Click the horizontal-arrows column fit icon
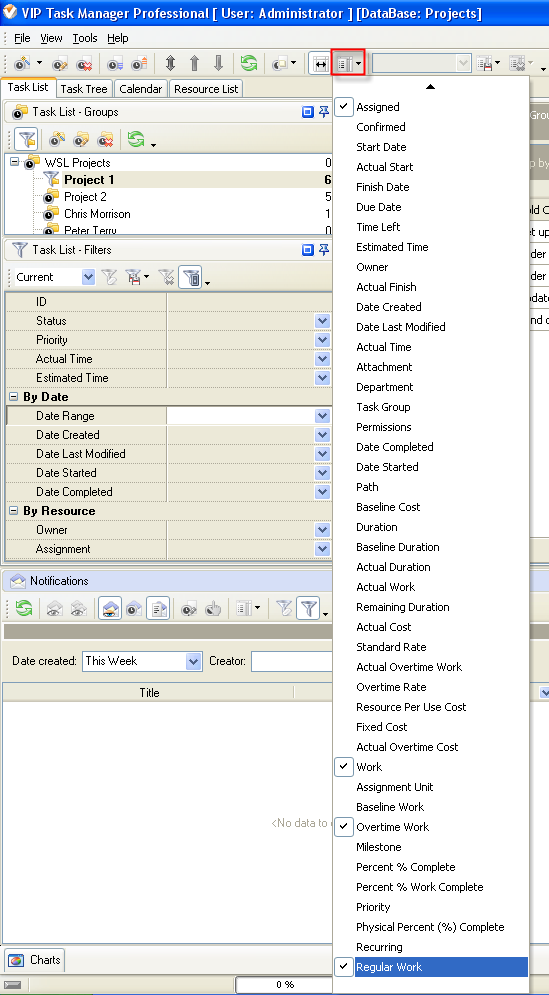Image resolution: width=549 pixels, height=995 pixels. pos(321,63)
